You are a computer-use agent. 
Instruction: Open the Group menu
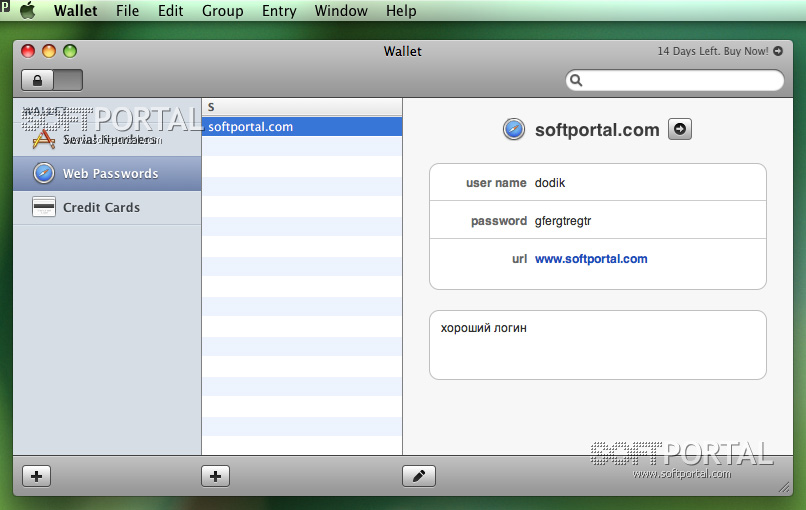coord(223,11)
